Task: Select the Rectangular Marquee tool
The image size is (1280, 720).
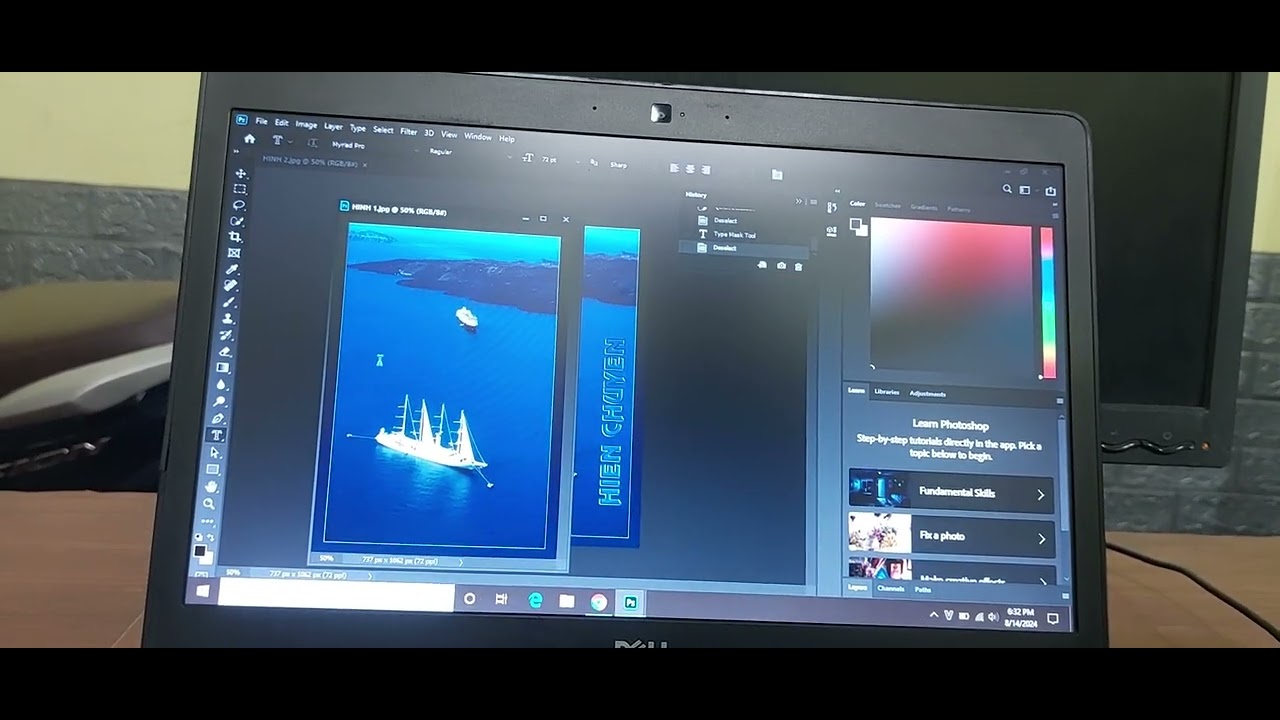Action: pyautogui.click(x=240, y=189)
